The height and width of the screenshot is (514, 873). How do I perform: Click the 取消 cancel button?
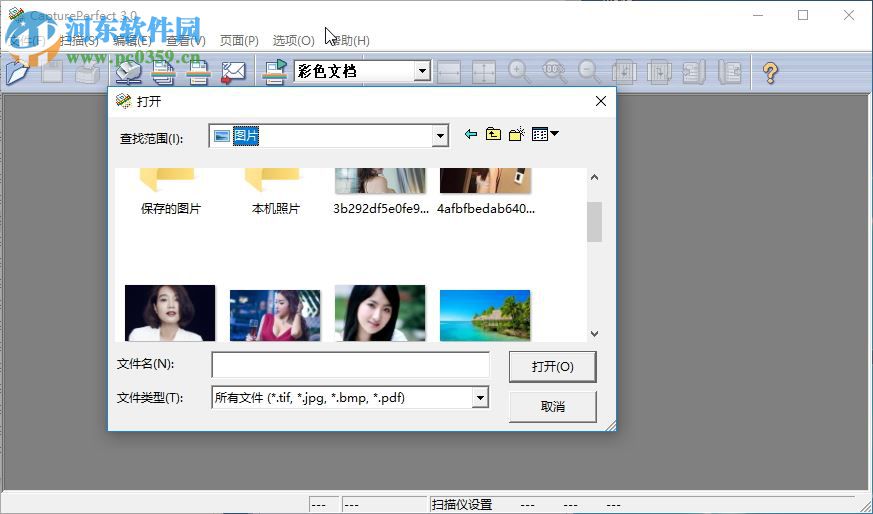click(x=552, y=407)
